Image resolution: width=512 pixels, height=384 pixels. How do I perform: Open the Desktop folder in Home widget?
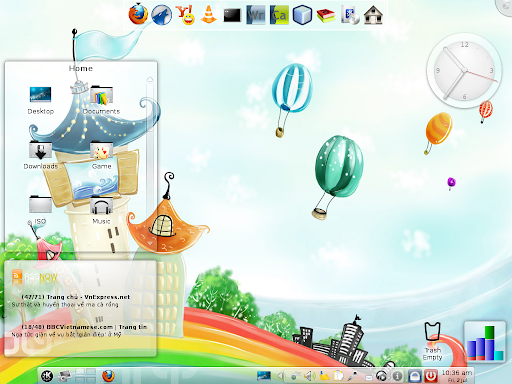40,100
